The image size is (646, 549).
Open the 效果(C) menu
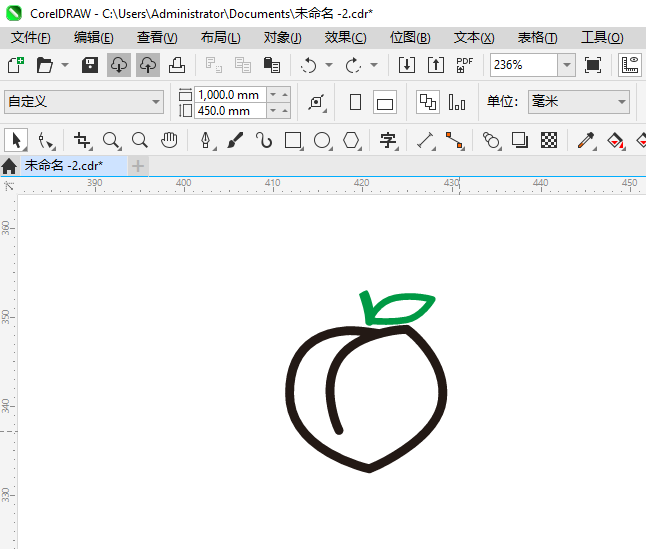click(x=346, y=37)
